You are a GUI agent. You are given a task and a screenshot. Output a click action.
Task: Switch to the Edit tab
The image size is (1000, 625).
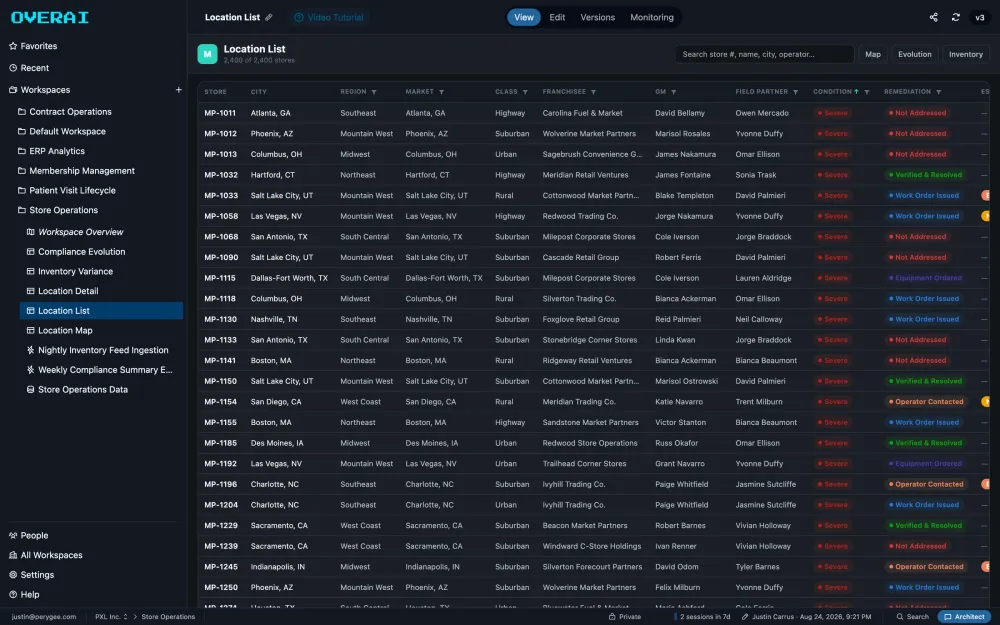557,17
